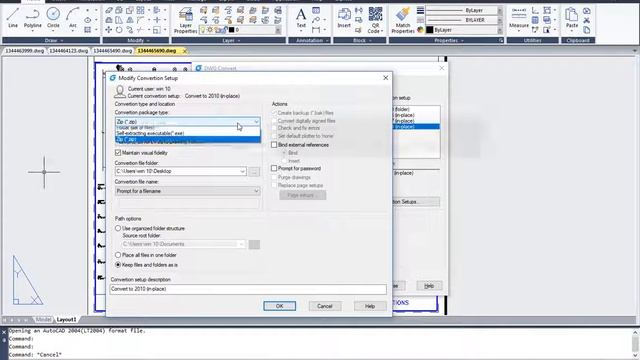Image resolution: width=640 pixels, height=360 pixels.
Task: Open the conversion file folder dropdown
Action: point(242,171)
